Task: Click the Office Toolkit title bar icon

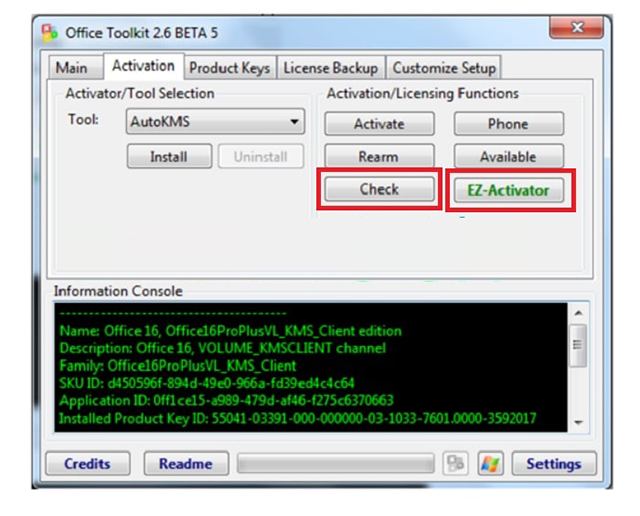Action: [x=49, y=33]
